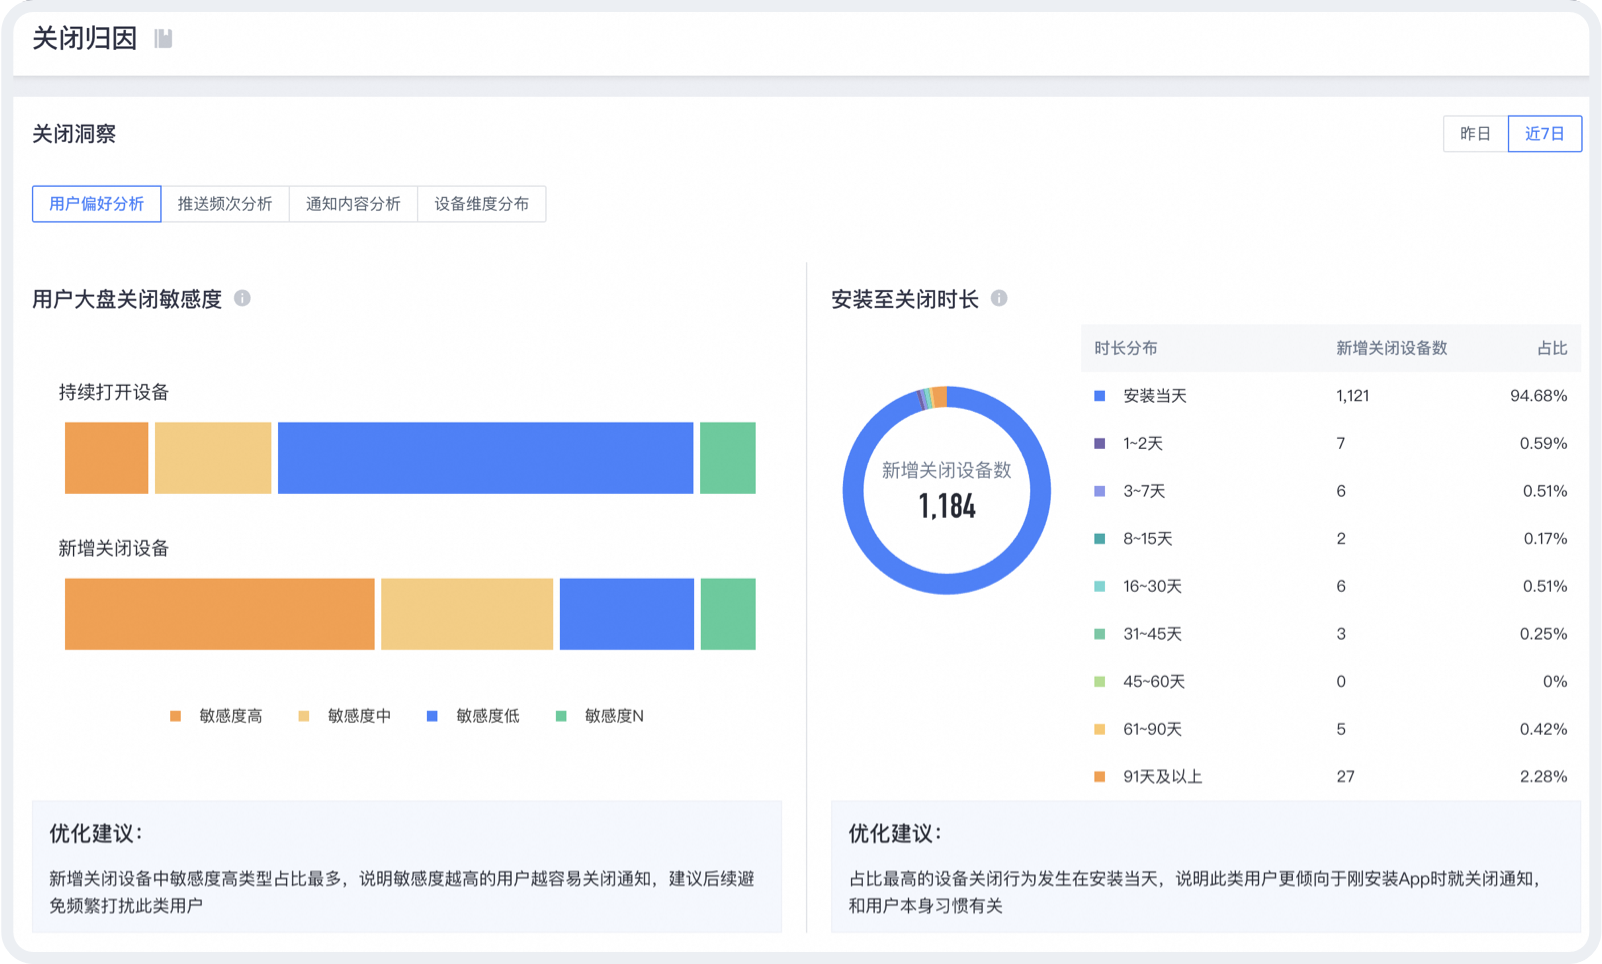This screenshot has width=1602, height=964.
Task: Toggle 敏感度N legend item
Action: (x=600, y=716)
